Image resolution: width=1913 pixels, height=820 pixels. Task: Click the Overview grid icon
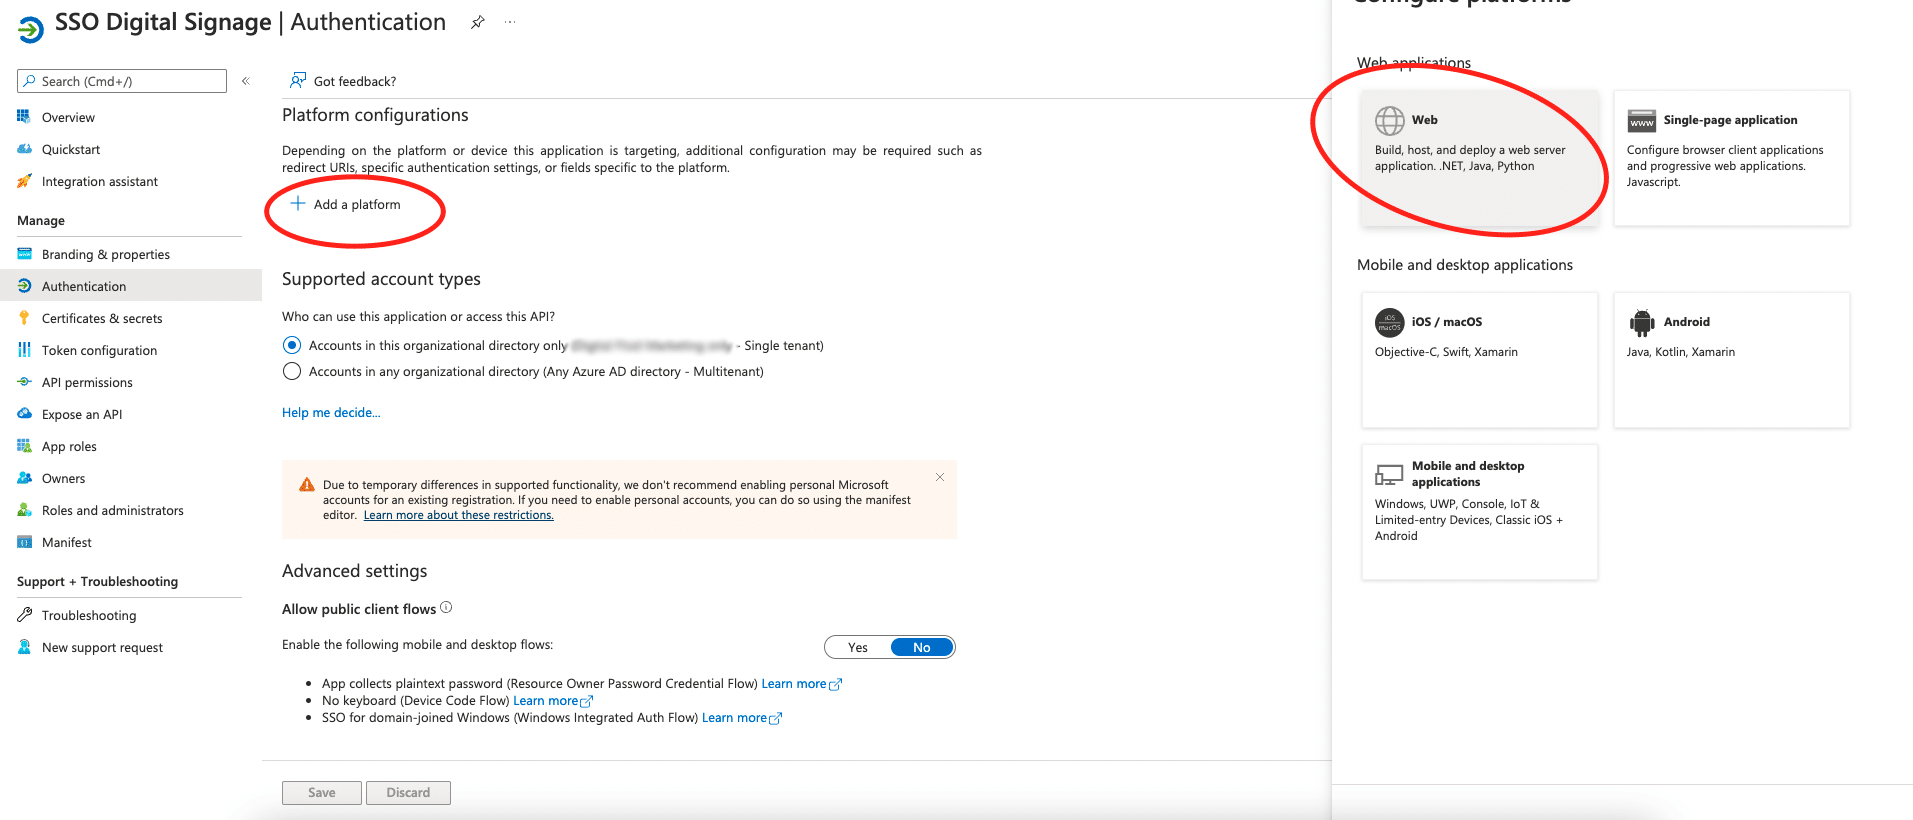click(x=24, y=117)
